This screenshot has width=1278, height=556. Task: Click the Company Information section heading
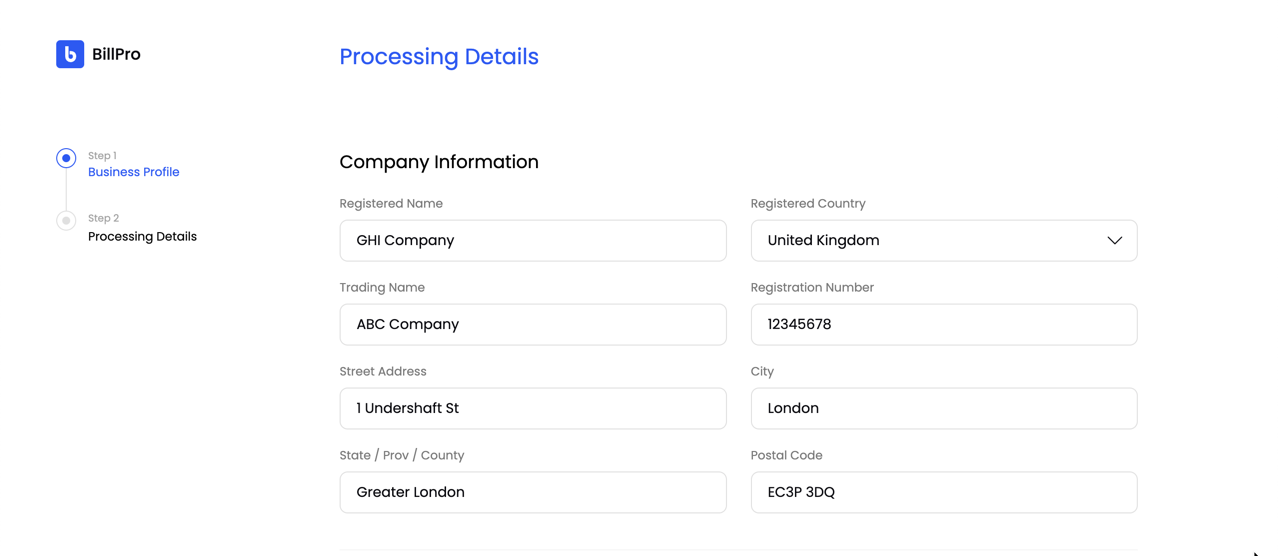[x=438, y=162]
